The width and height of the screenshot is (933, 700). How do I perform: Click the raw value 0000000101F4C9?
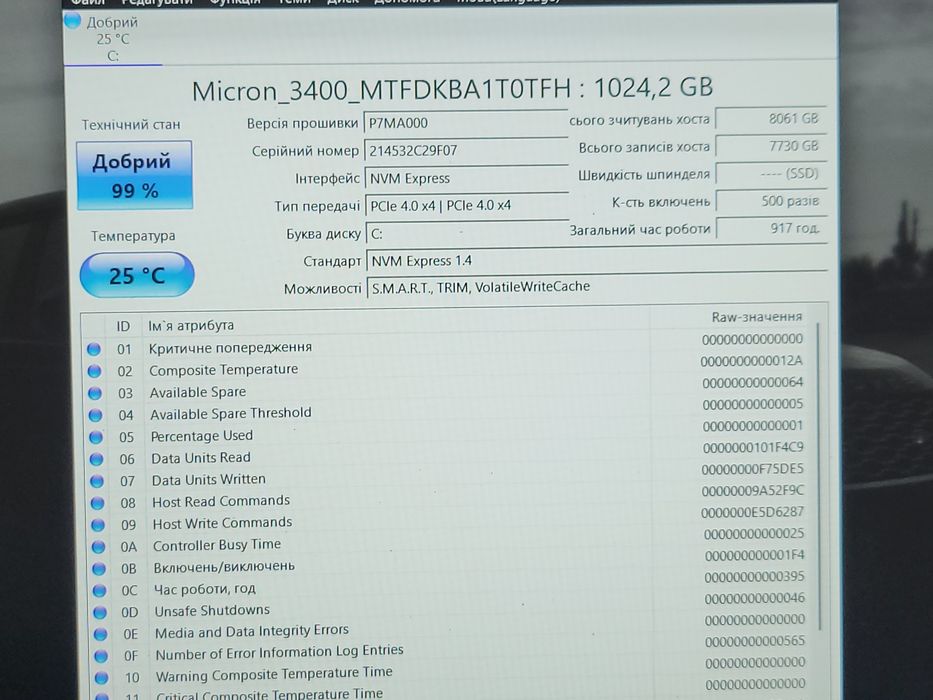point(753,448)
